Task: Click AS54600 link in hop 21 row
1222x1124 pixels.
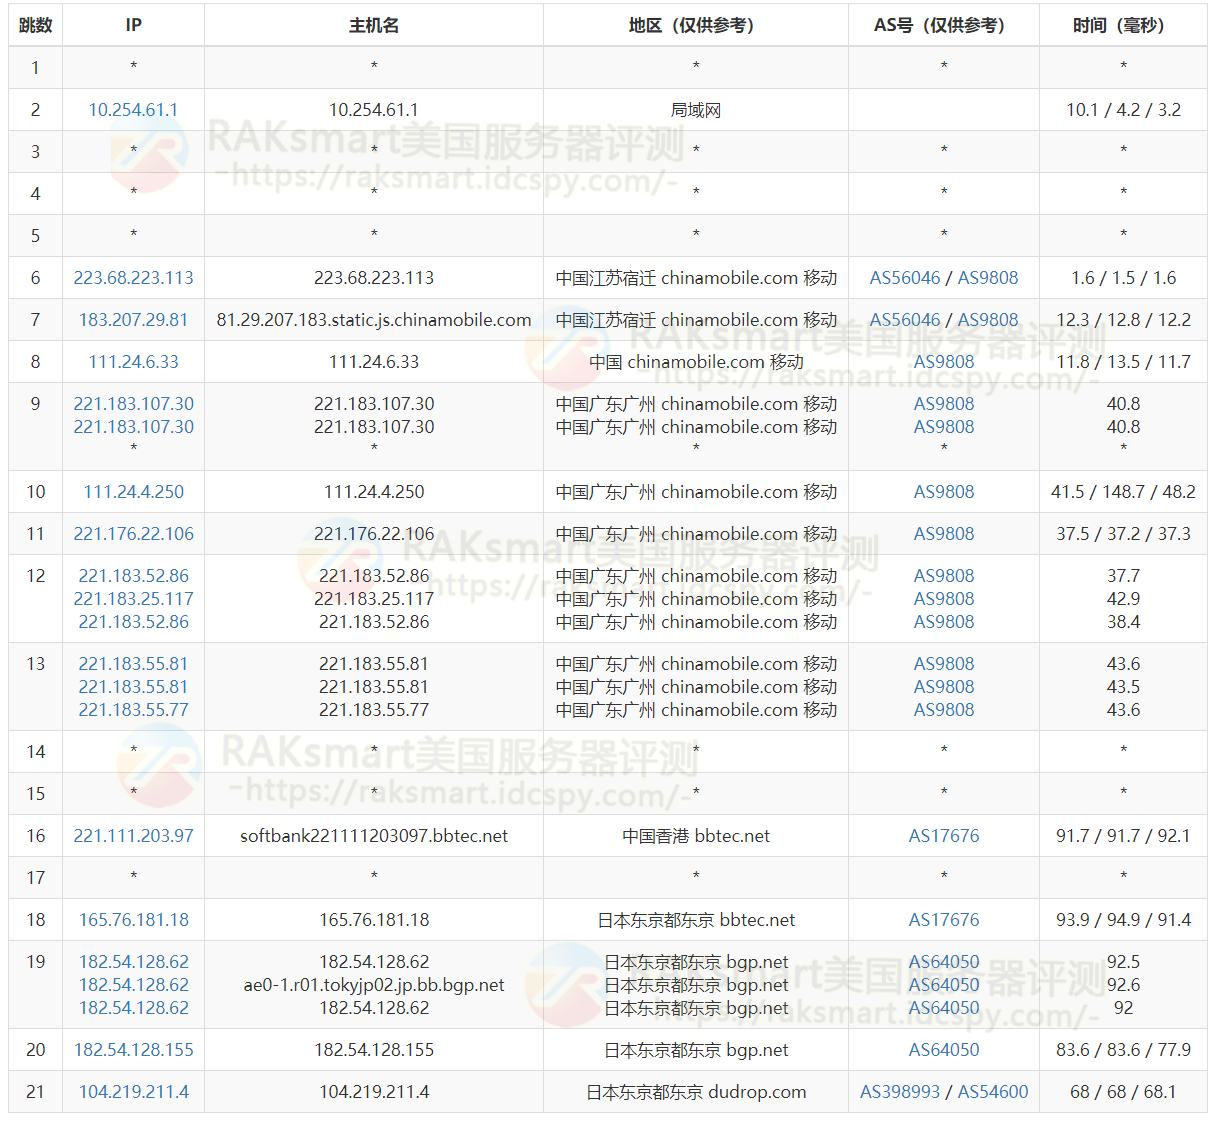Action: (993, 1092)
